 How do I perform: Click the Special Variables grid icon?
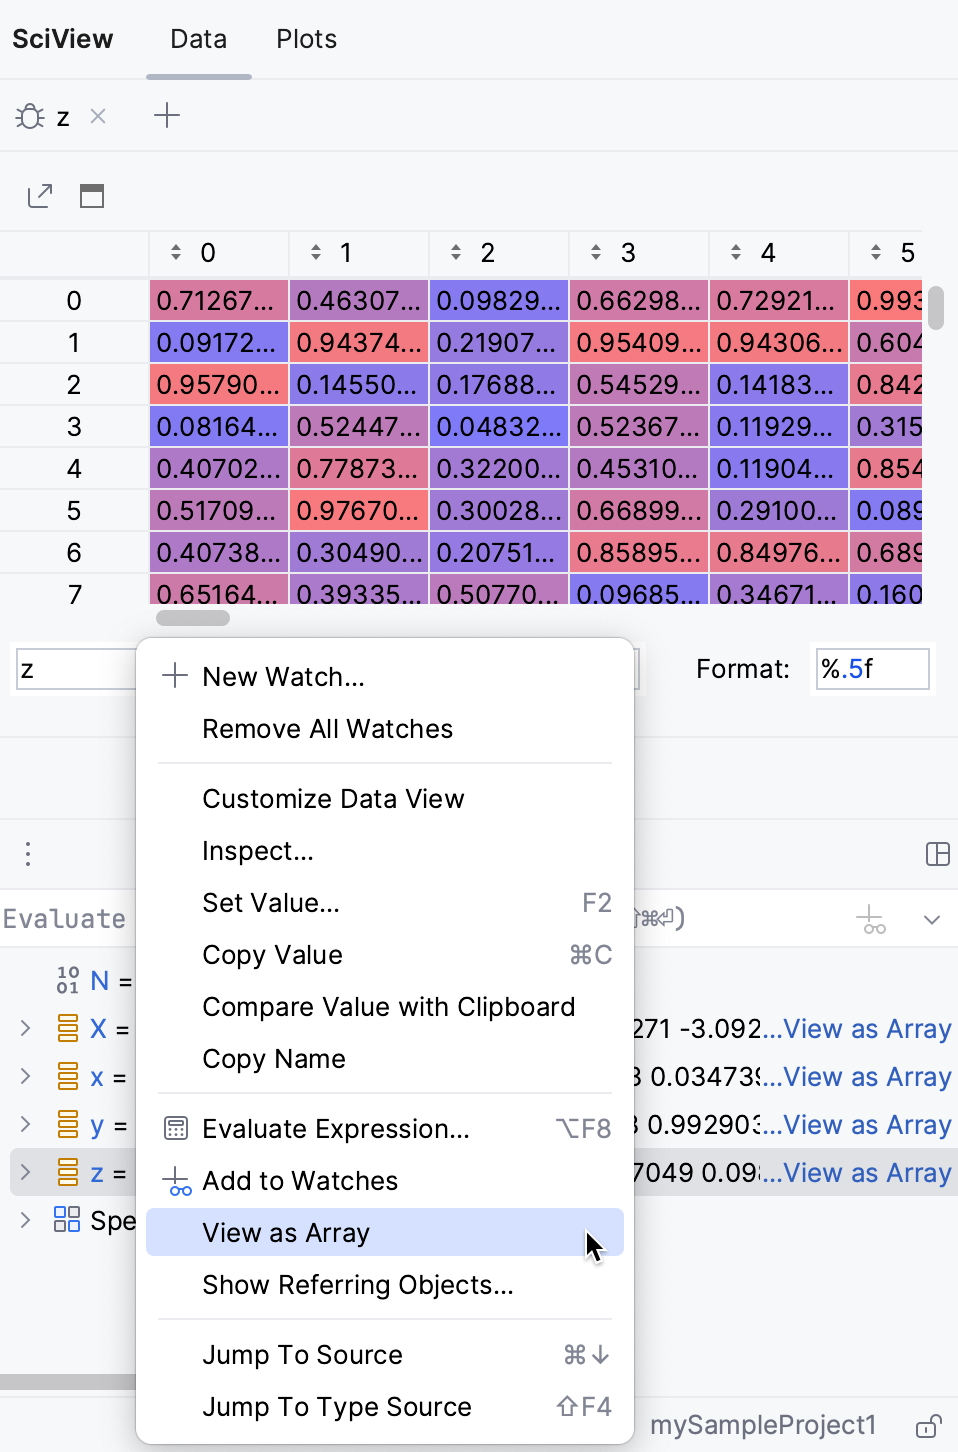tap(67, 1220)
